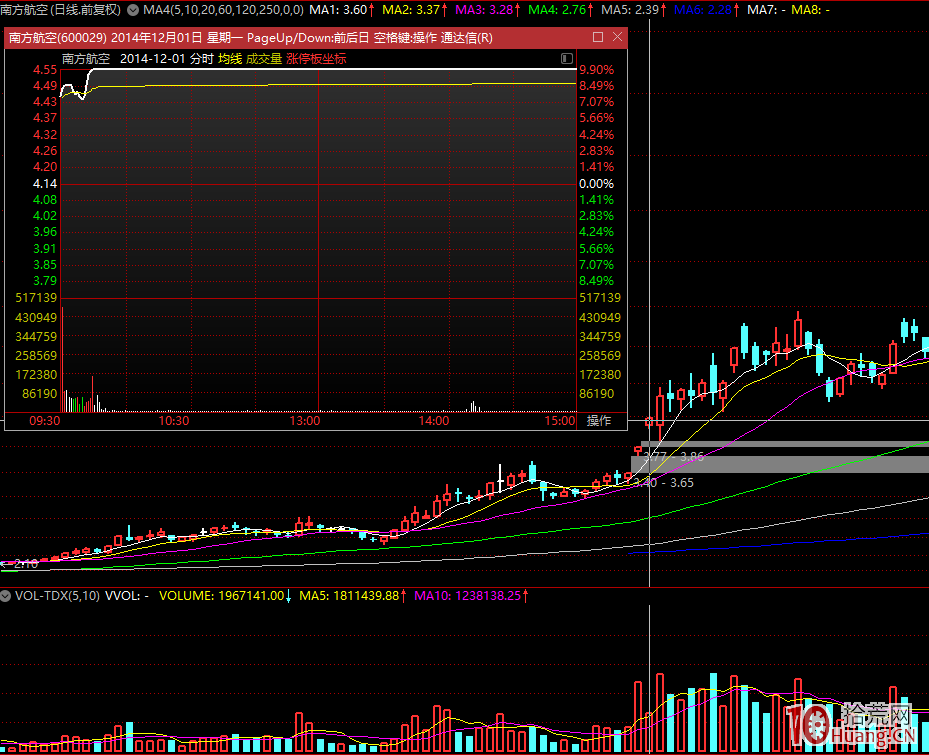Click the left 517139 volume axis label

click(36, 297)
